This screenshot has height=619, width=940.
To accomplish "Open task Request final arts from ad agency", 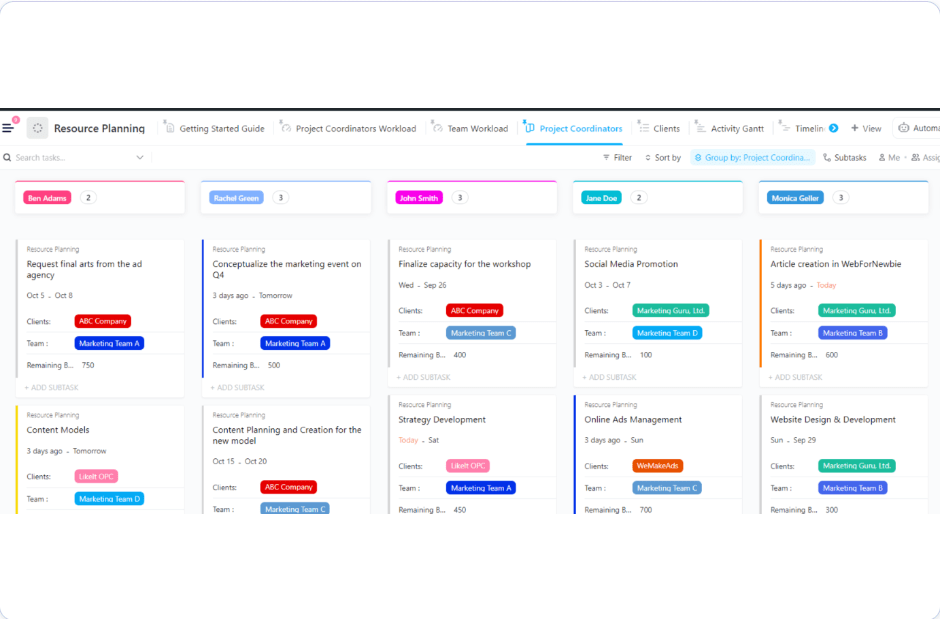I will 85,269.
